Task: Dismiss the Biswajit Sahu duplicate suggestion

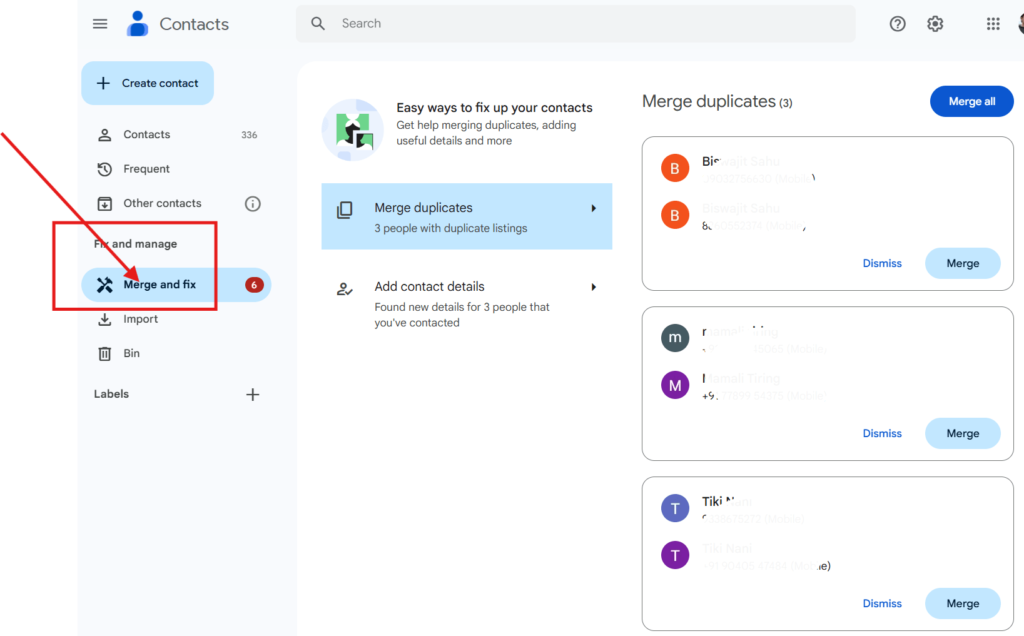Action: 882,263
